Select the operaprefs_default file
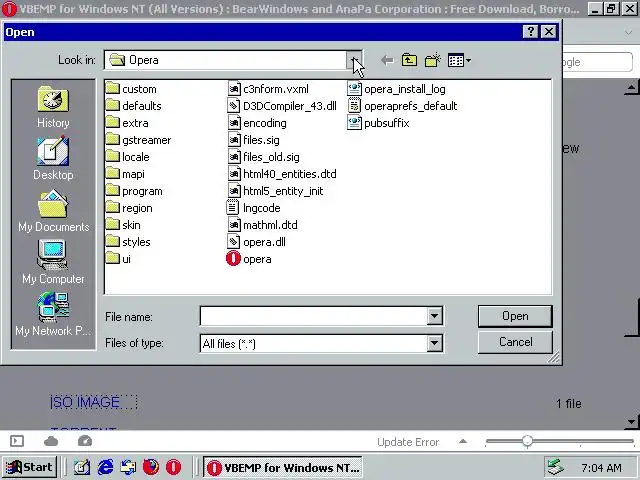Image resolution: width=640 pixels, height=480 pixels. [402, 106]
